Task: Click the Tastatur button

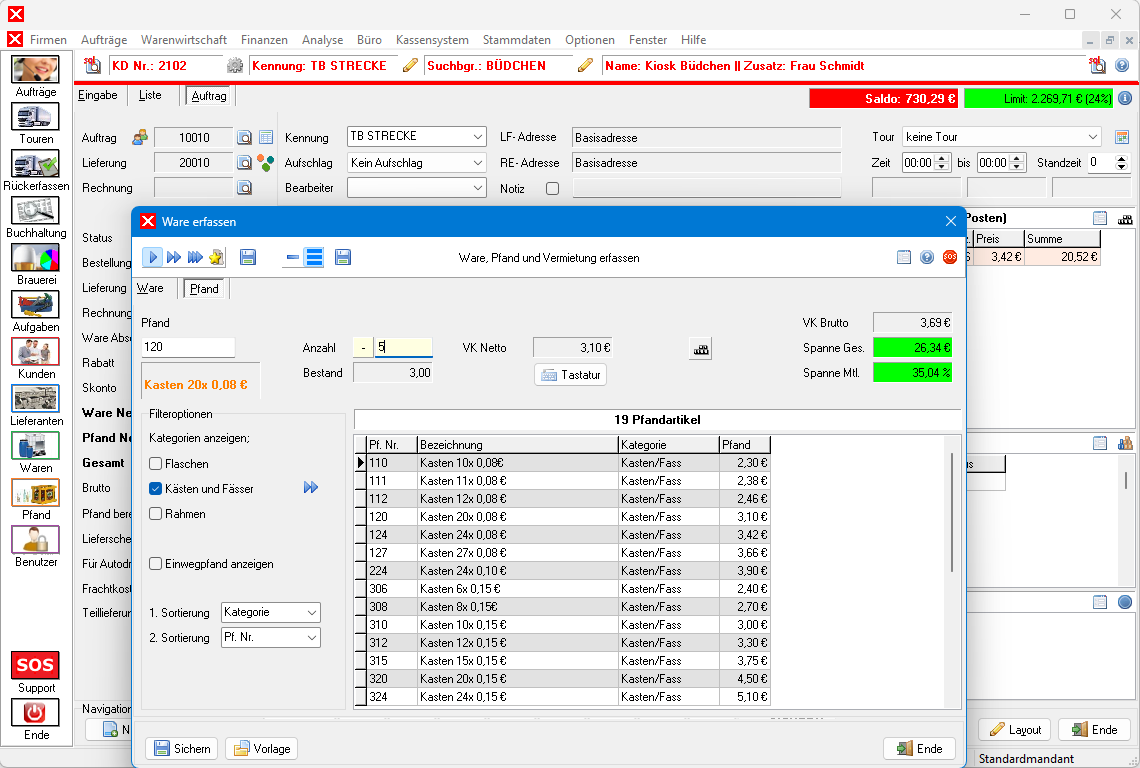Action: [570, 375]
